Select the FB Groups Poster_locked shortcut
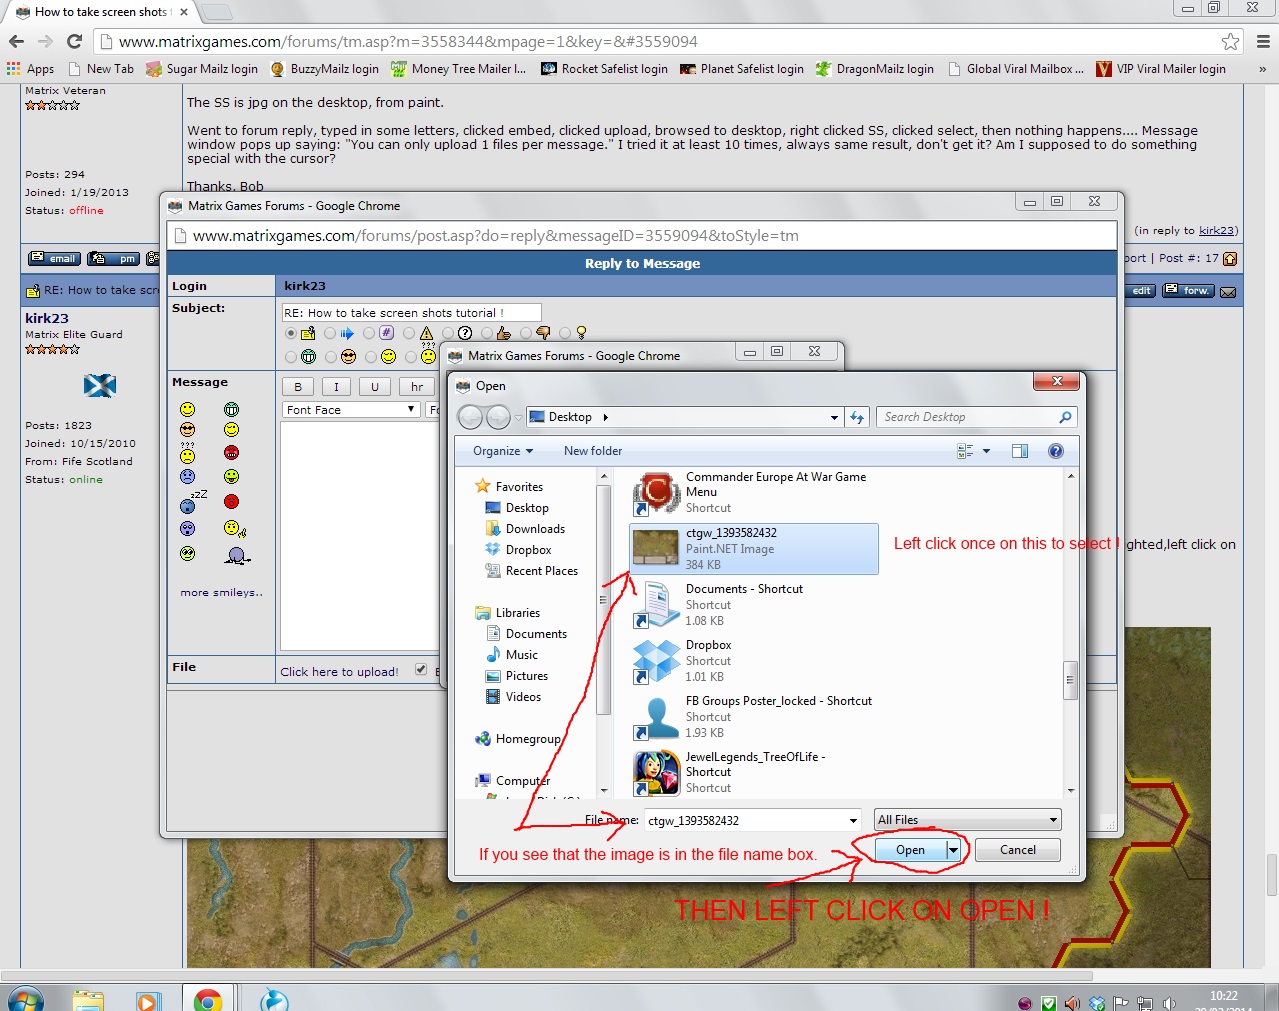This screenshot has width=1279, height=1011. tap(752, 717)
